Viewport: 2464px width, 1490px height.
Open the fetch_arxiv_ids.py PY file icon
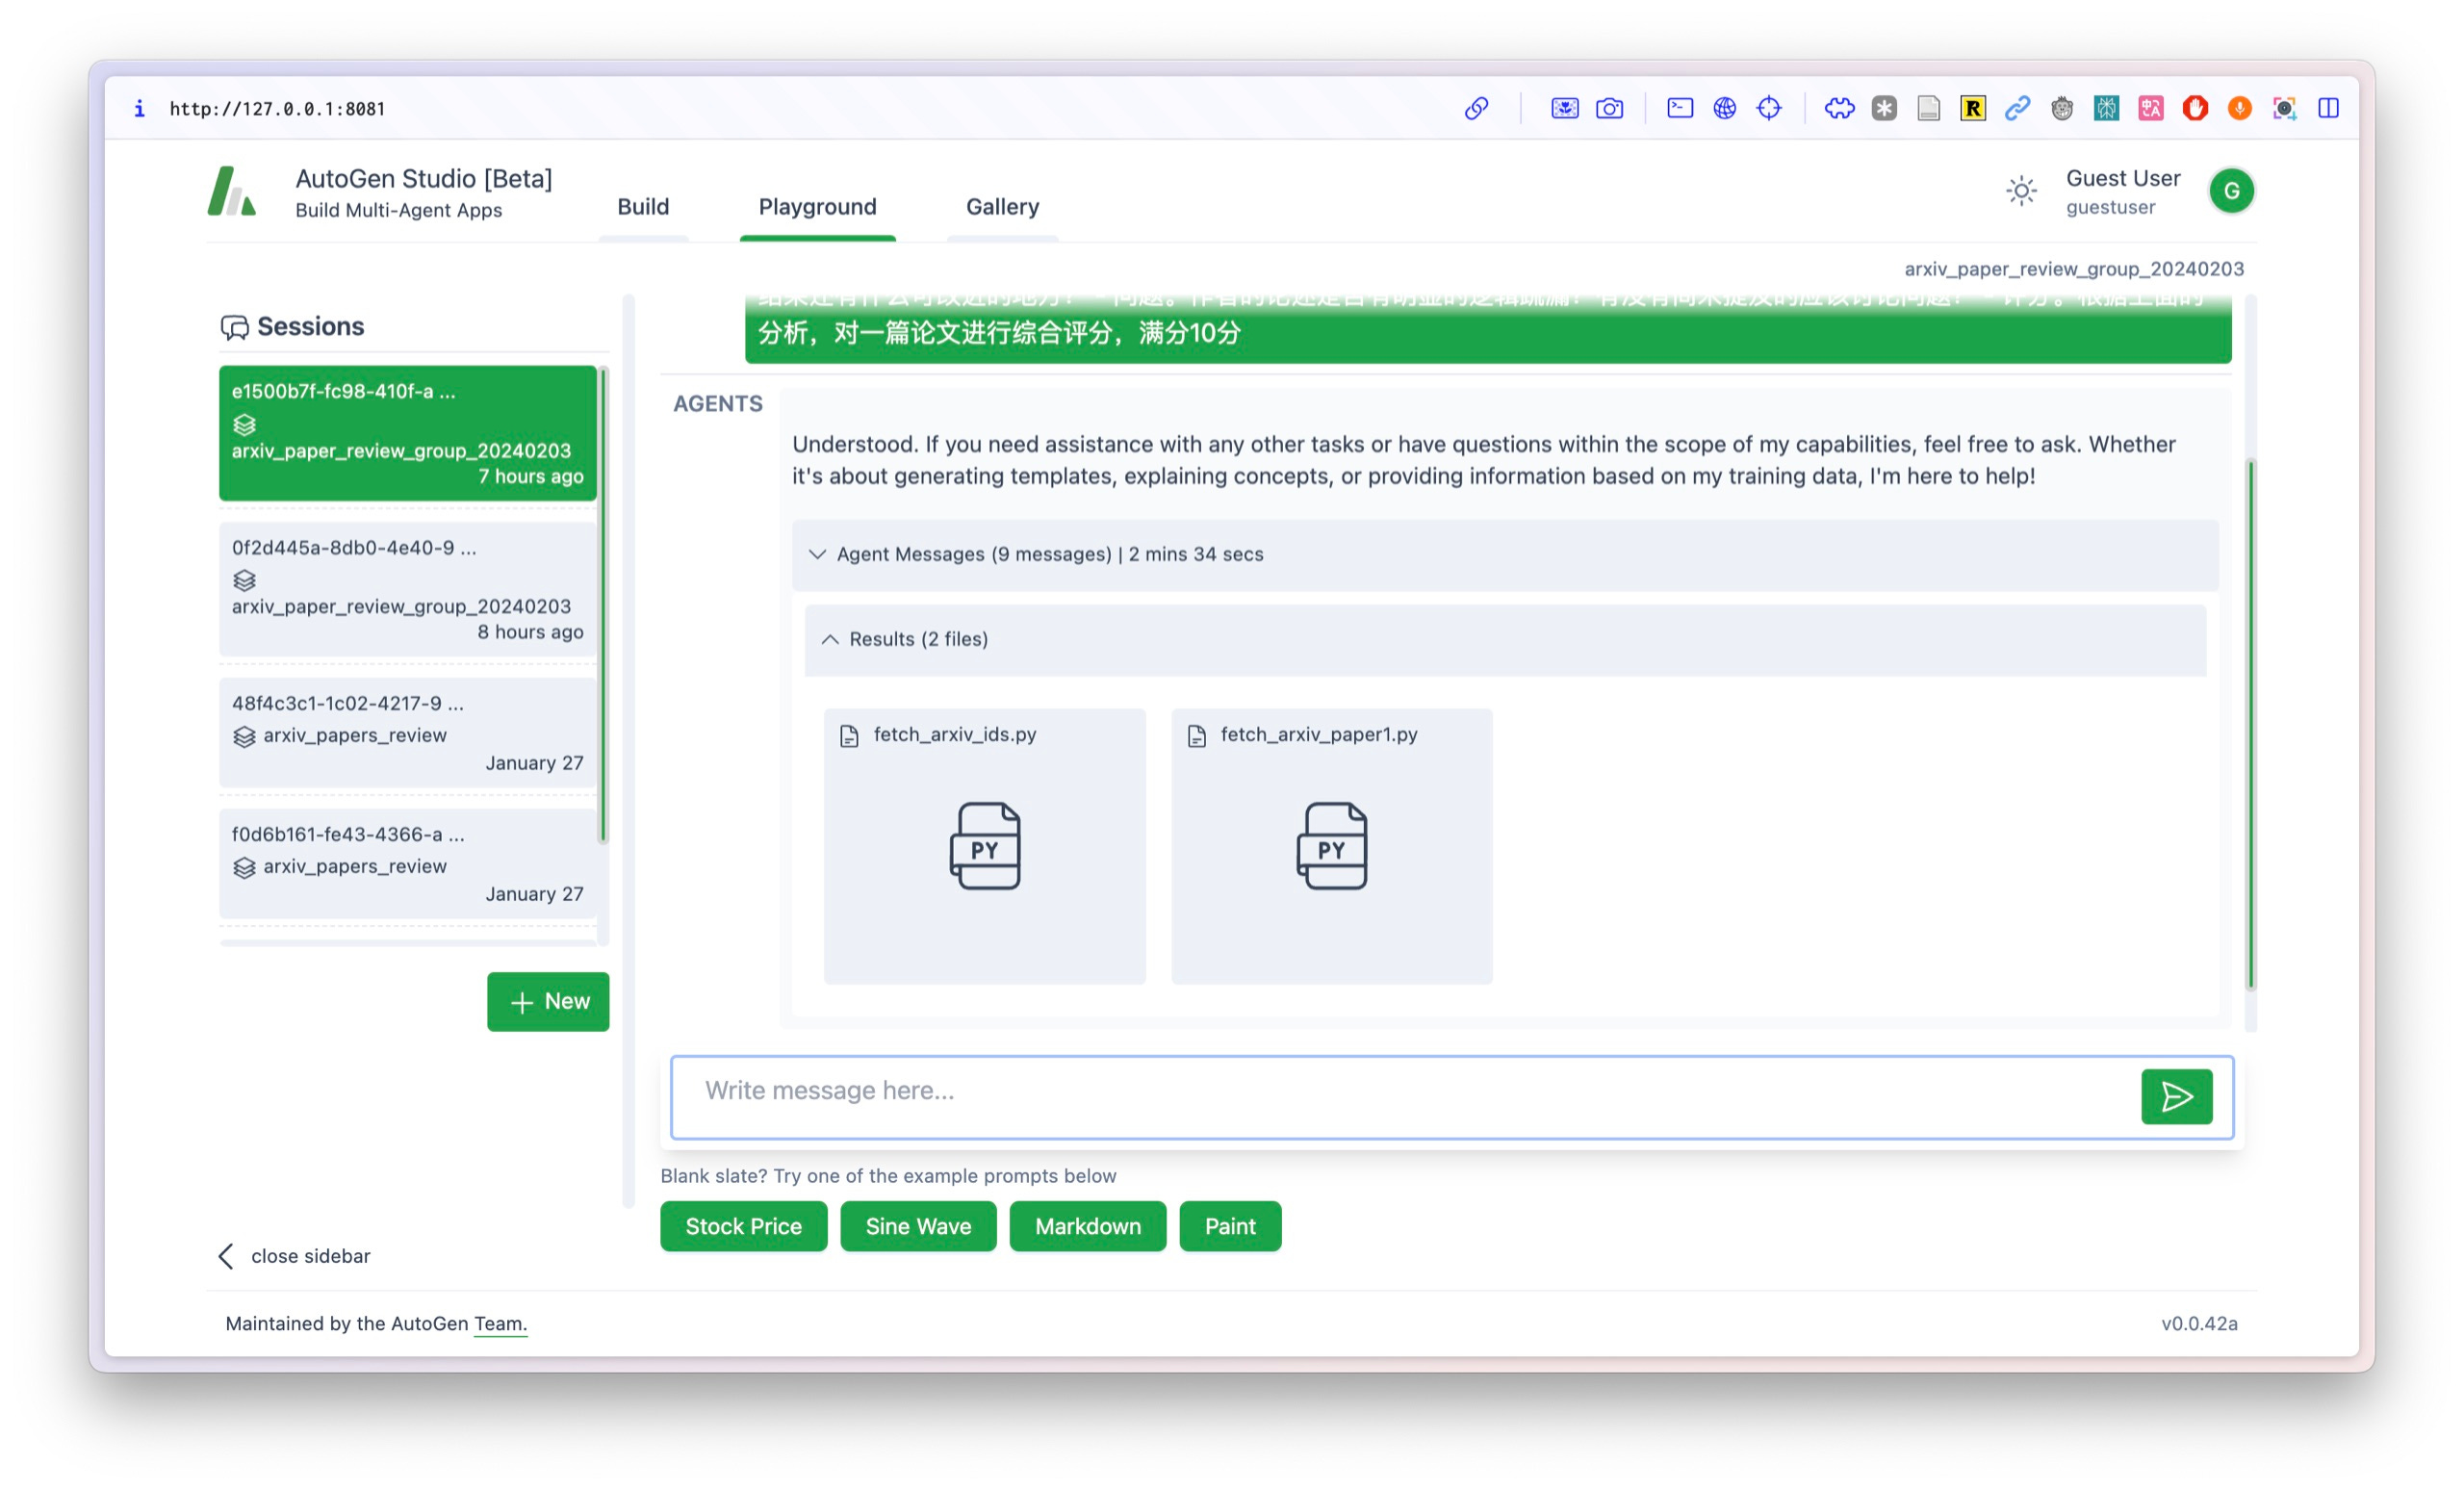(984, 846)
